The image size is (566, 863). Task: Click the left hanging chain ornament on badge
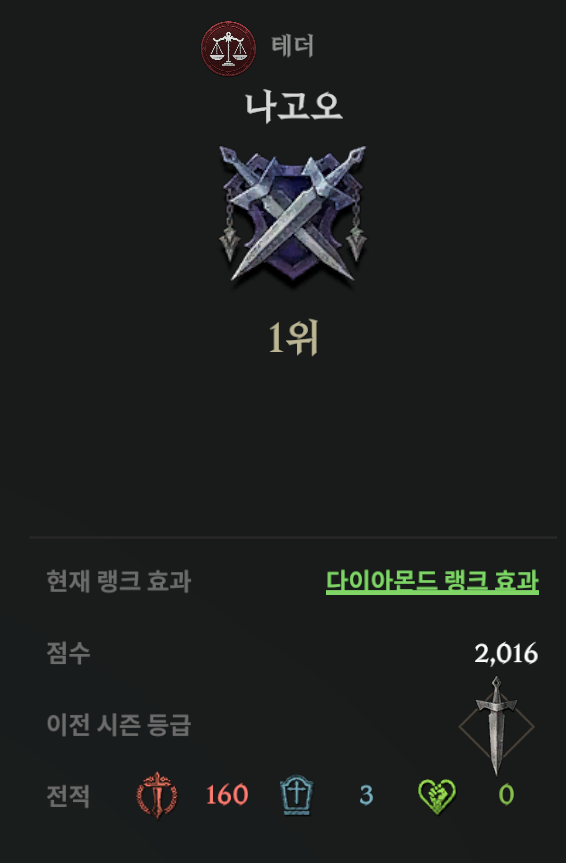click(x=231, y=227)
